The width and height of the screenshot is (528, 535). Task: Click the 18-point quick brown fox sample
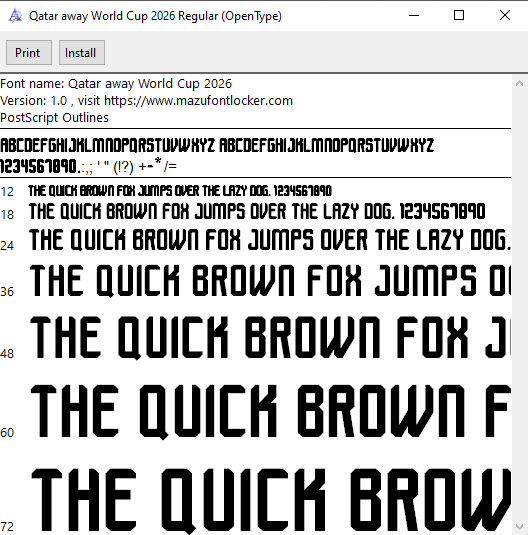tap(257, 211)
